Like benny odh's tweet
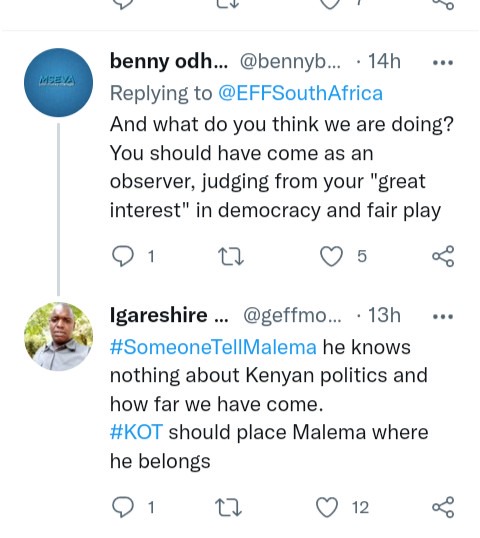 [x=331, y=256]
